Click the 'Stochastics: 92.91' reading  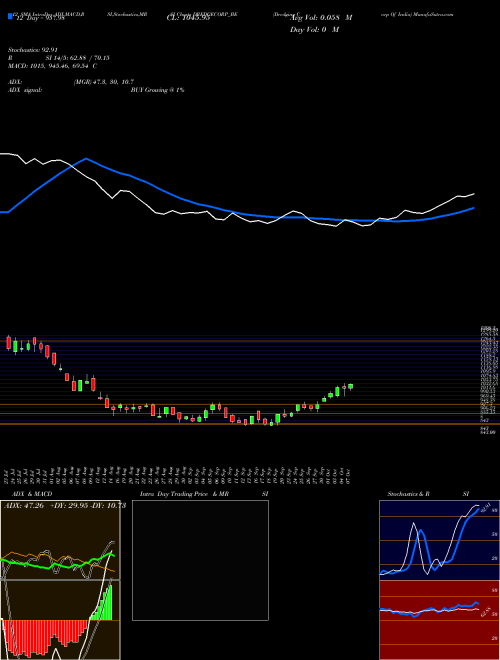tap(33, 50)
